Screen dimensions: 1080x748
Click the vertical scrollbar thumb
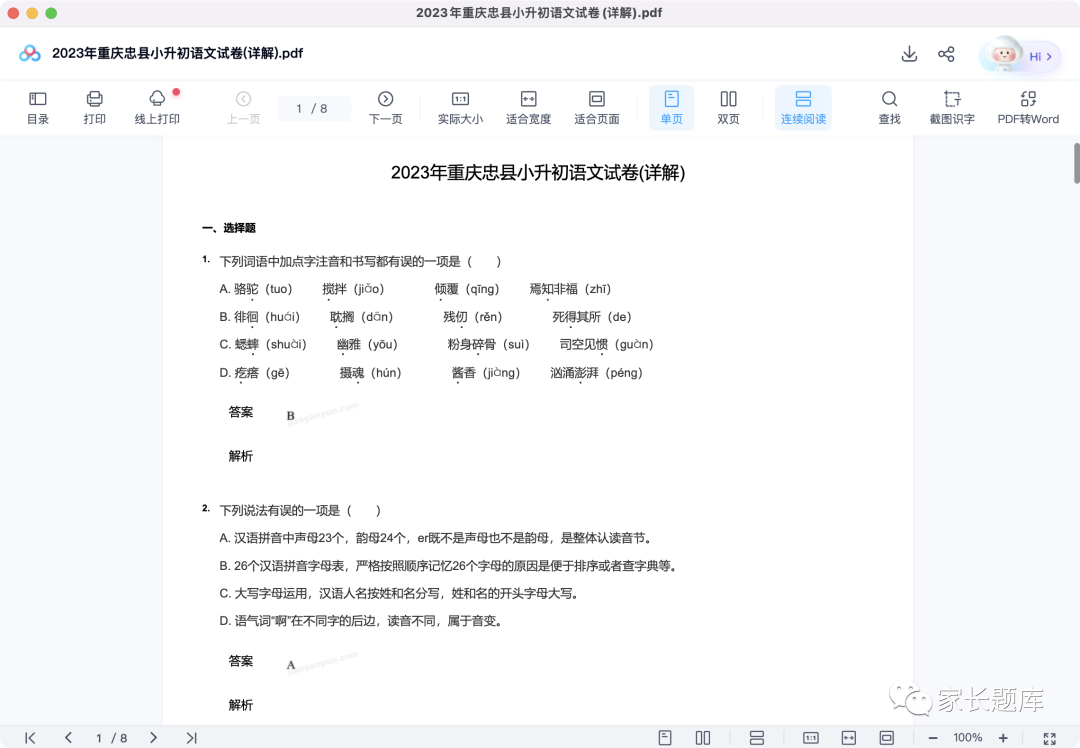click(1076, 163)
